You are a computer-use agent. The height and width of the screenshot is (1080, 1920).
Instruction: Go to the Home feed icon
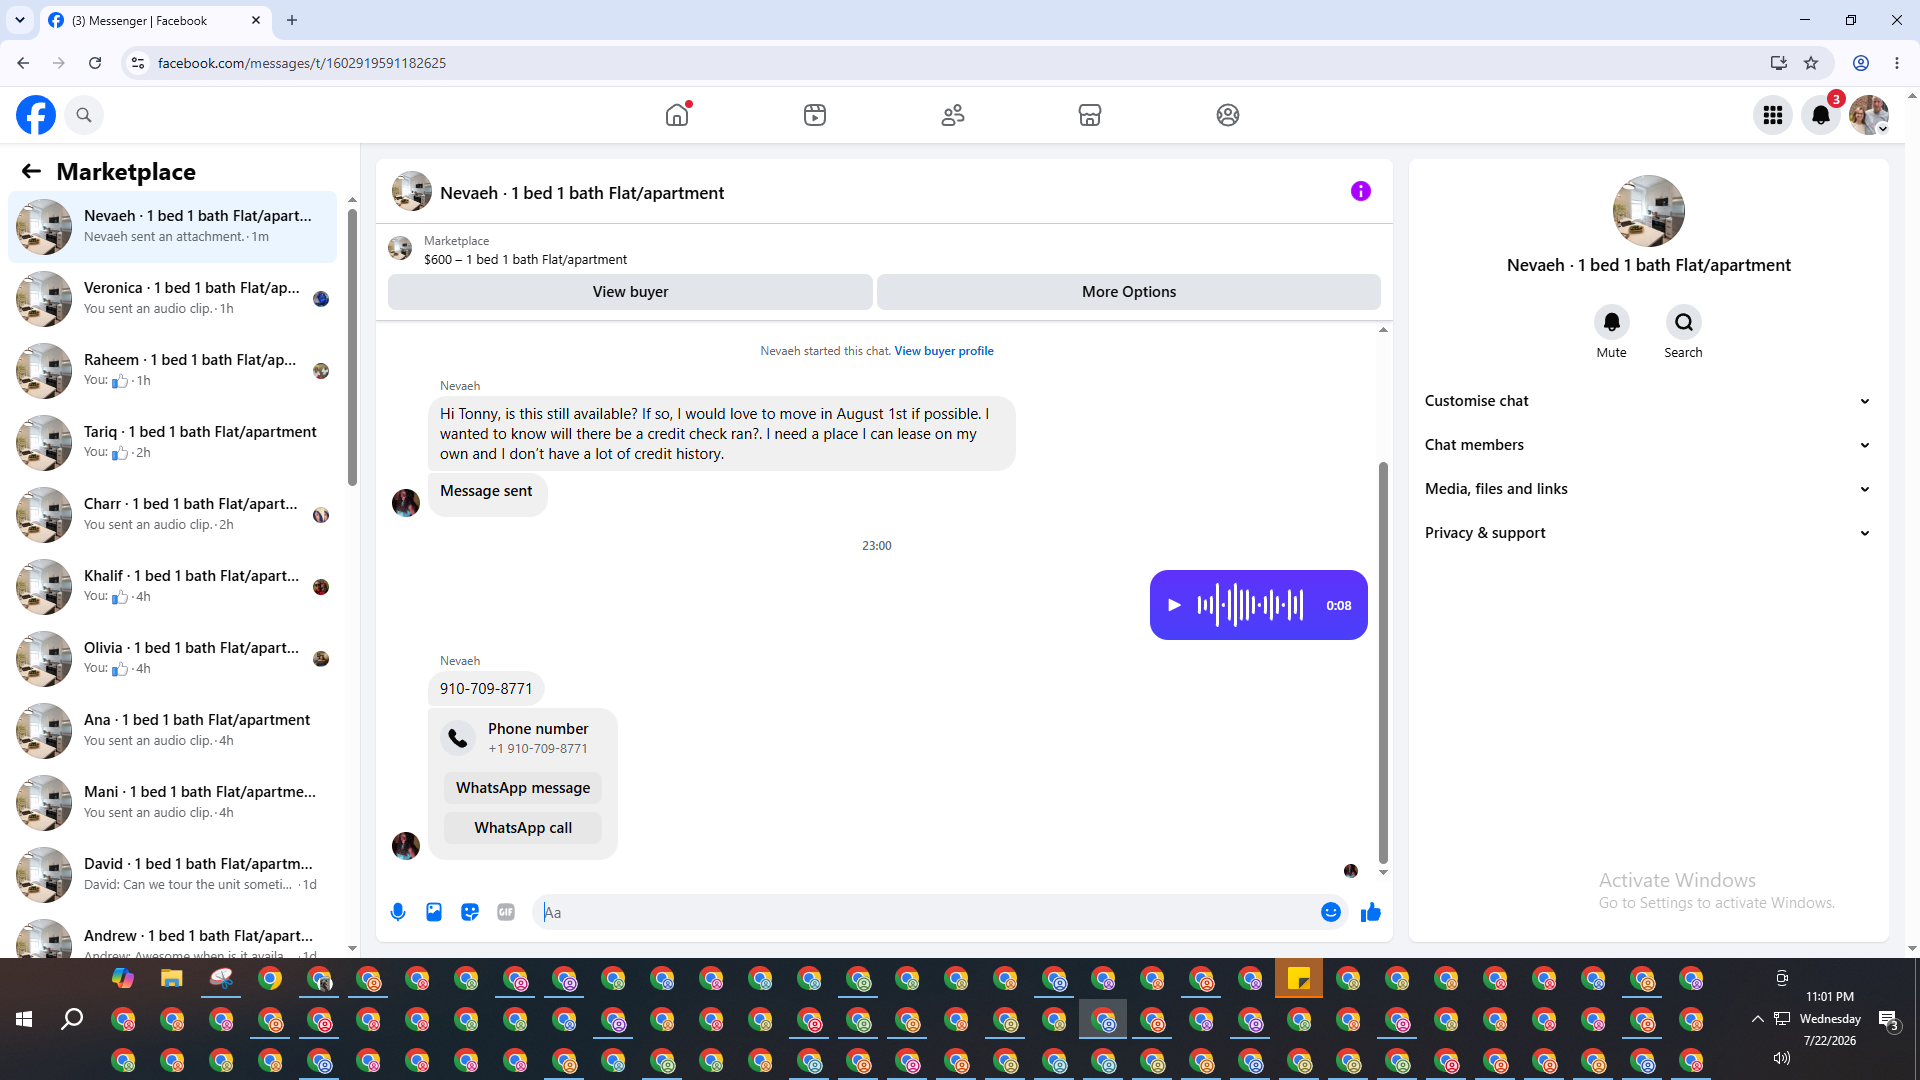pos(677,115)
